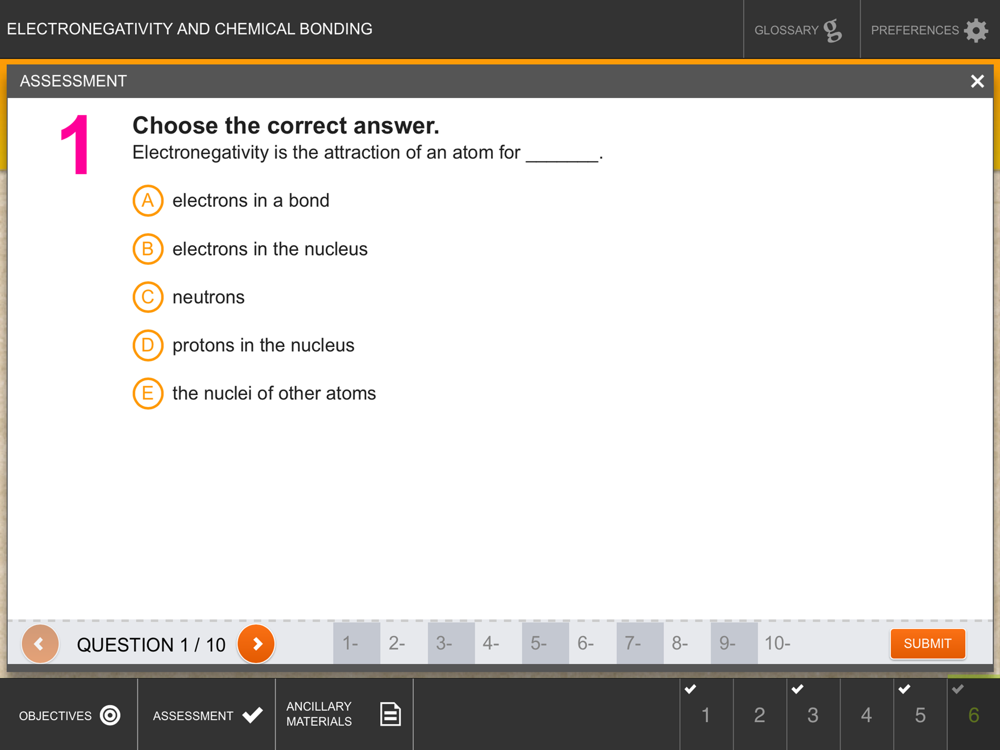Image resolution: width=1000 pixels, height=750 pixels.
Task: Open the Glossary icon
Action: pos(832,30)
